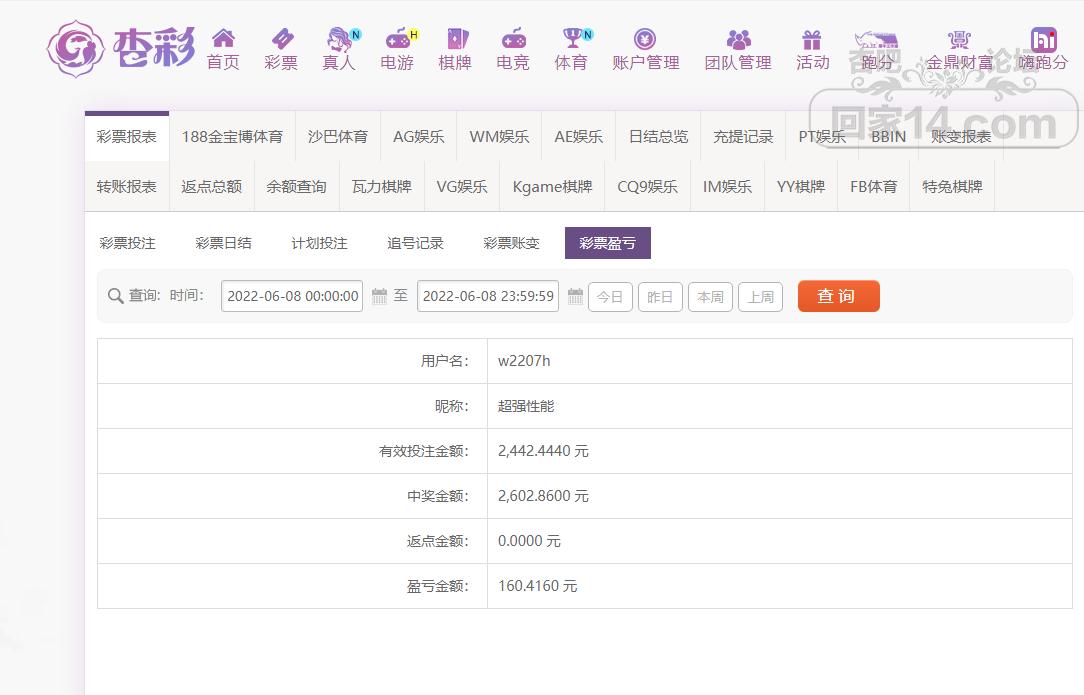Viewport: 1084px width, 695px height.
Task: Open start date calendar picker icon
Action: 380,296
